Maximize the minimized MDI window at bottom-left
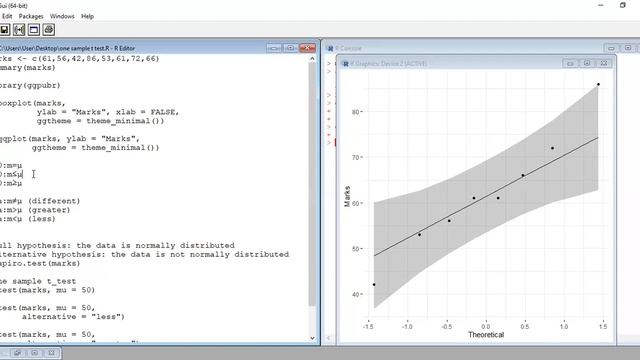Viewport: 640px width, 360px height. [x=34, y=353]
